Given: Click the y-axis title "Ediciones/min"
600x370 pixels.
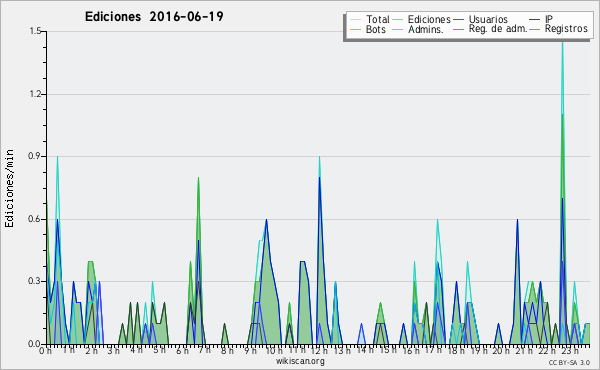Looking at the screenshot, I should click(9, 188).
